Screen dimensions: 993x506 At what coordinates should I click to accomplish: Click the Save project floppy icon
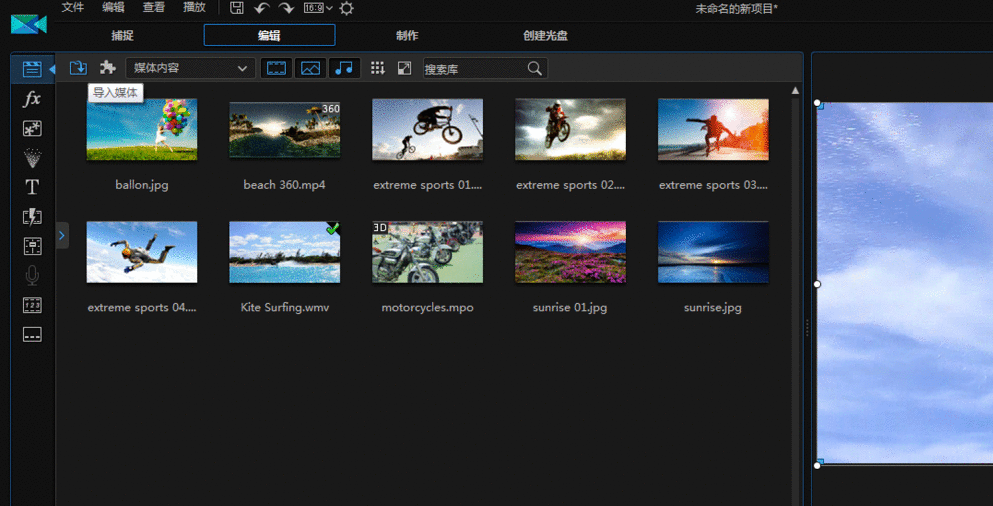tap(237, 8)
